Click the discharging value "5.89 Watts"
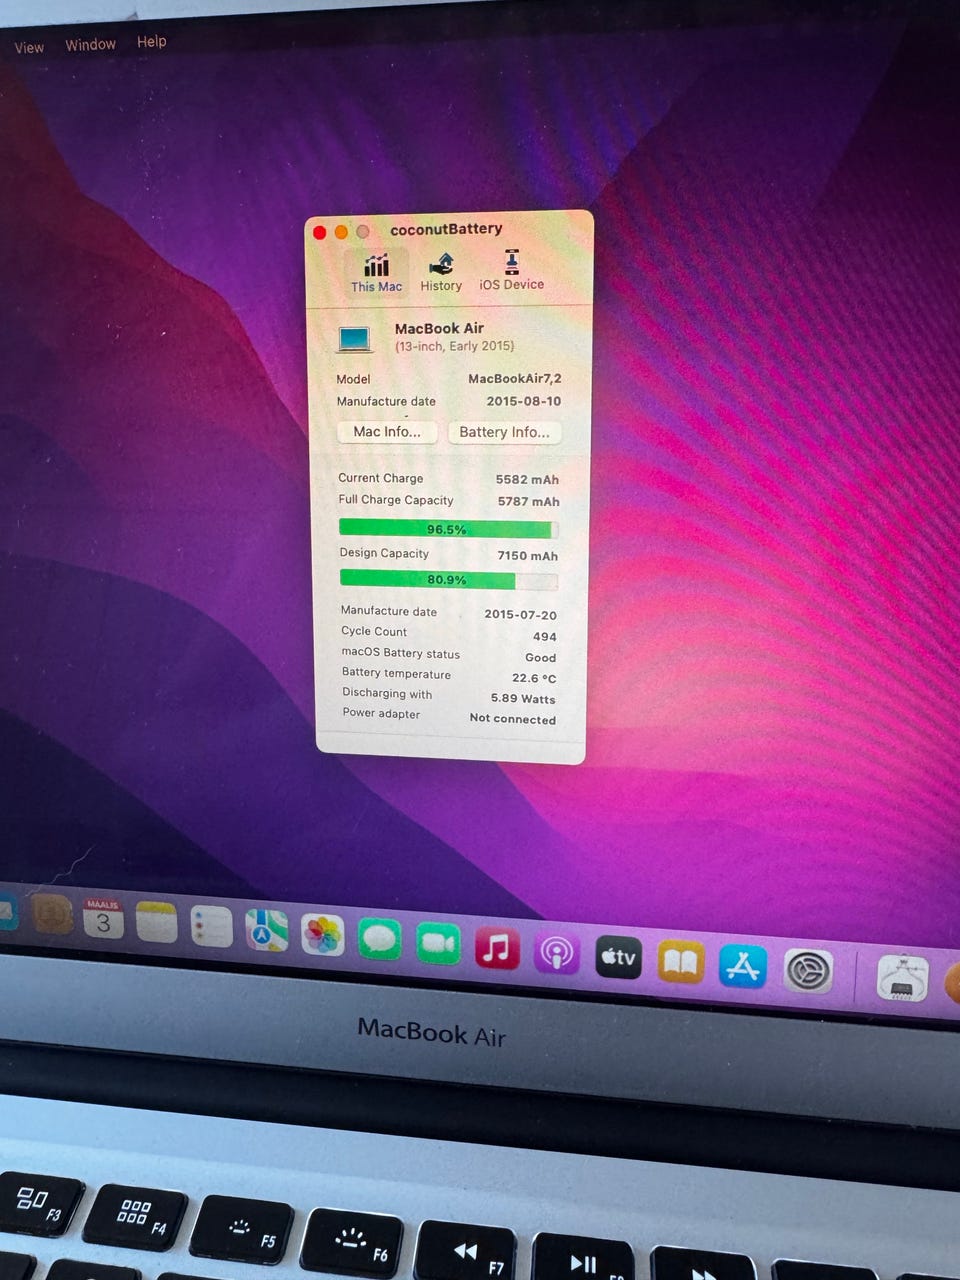The image size is (960, 1280). 522,699
